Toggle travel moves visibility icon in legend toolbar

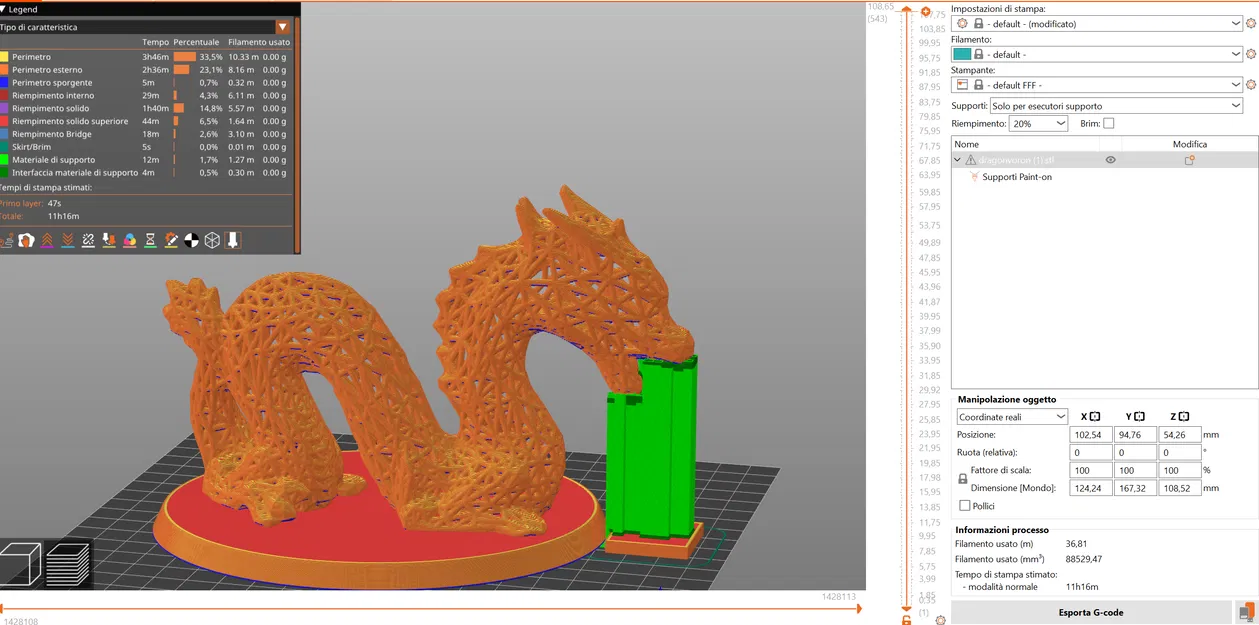[x=6, y=240]
